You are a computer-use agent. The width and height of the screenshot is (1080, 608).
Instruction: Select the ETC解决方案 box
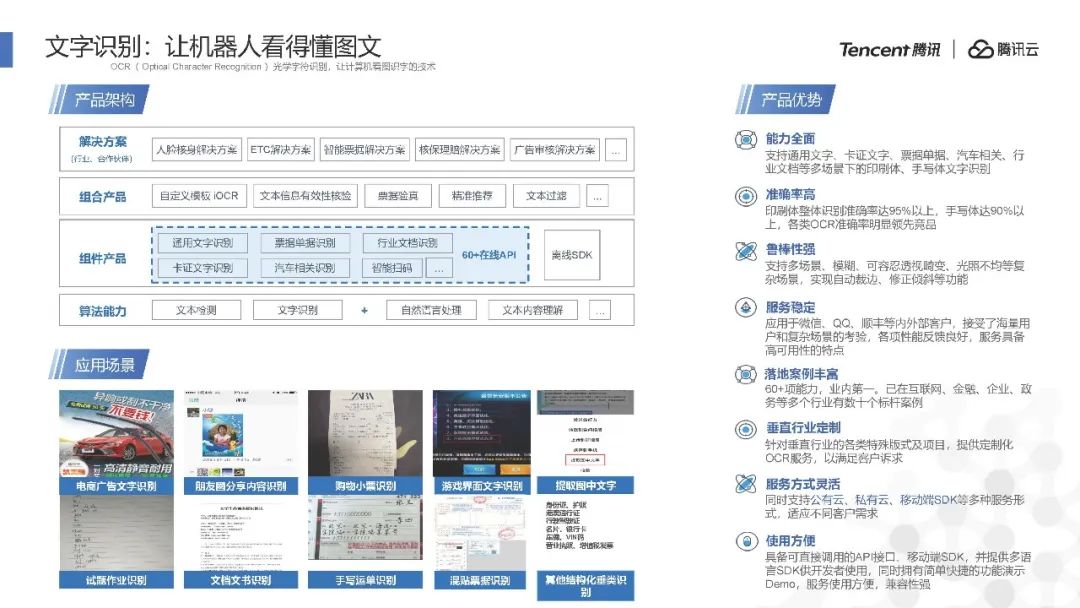click(280, 149)
